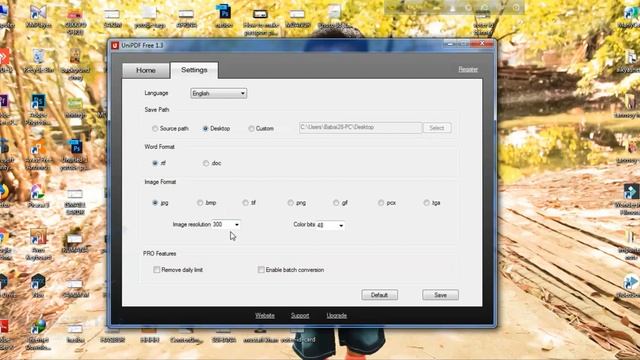Pick pcx image format
Screen dimensions: 640x360
pyautogui.click(x=387, y=203)
